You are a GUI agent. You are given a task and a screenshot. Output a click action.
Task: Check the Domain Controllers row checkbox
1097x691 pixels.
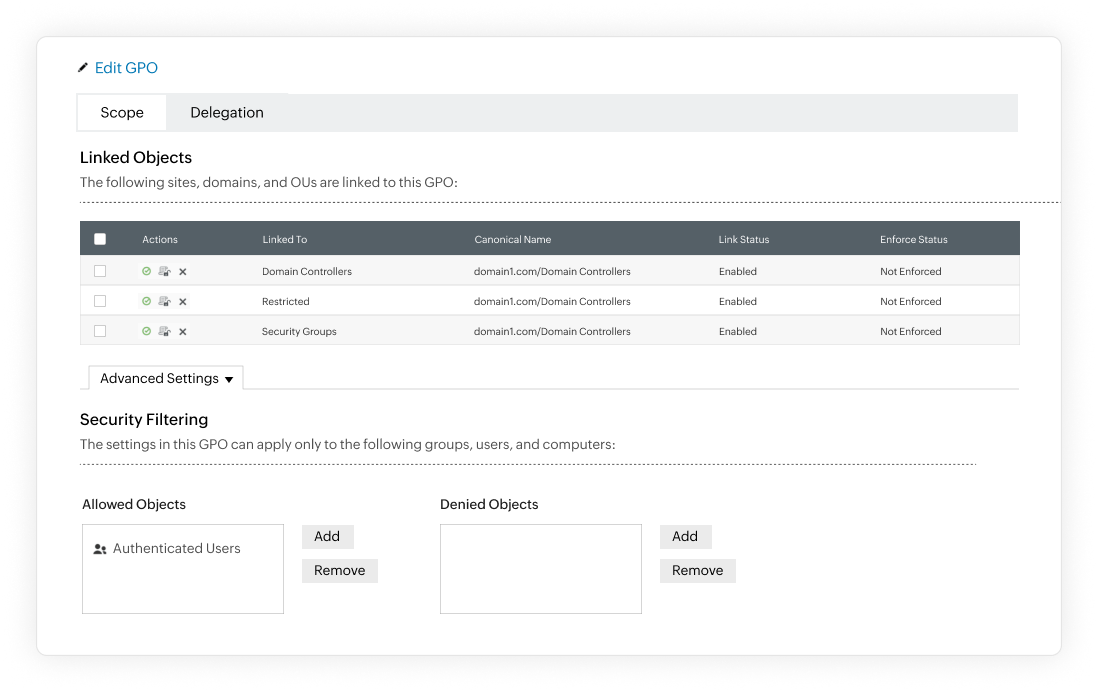point(100,271)
